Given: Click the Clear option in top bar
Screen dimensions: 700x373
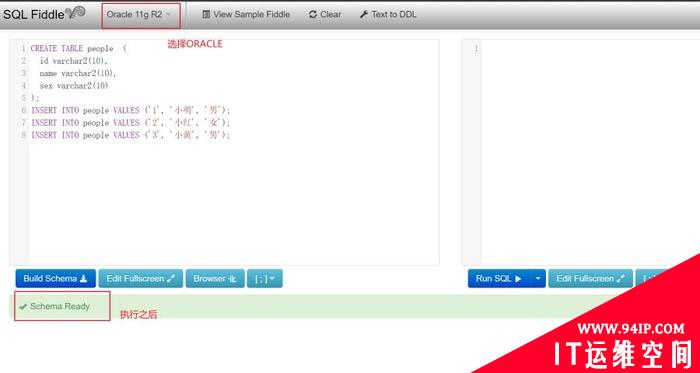Looking at the screenshot, I should (x=325, y=14).
